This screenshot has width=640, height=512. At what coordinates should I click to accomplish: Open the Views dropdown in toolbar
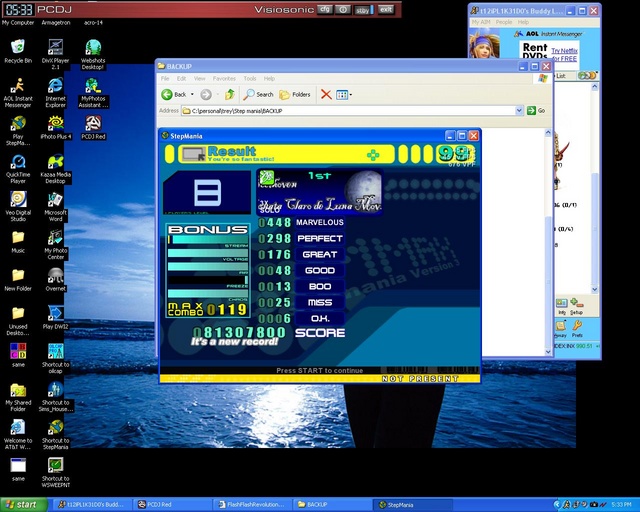(344, 95)
